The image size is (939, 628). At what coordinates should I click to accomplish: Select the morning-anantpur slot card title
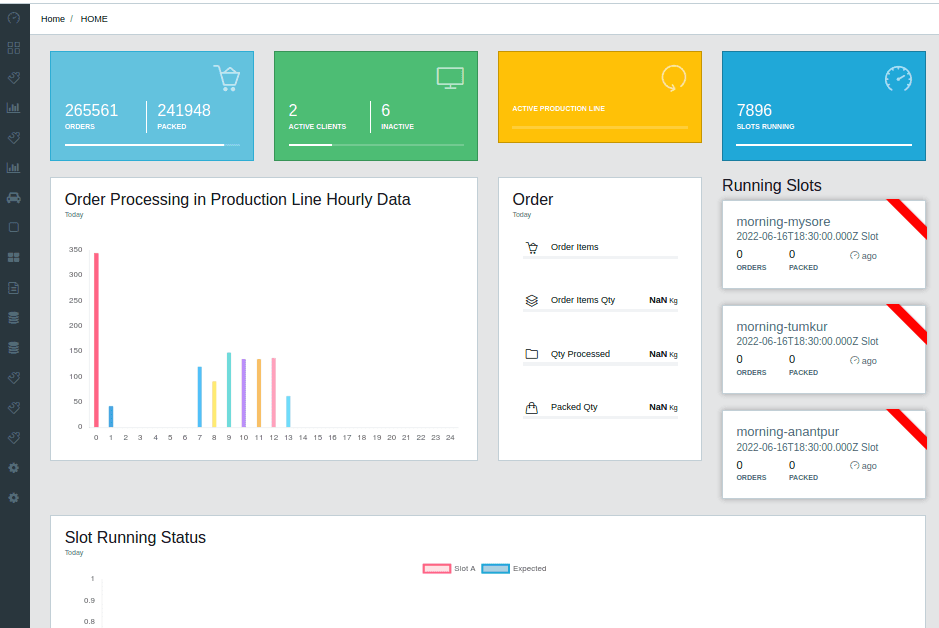787,432
